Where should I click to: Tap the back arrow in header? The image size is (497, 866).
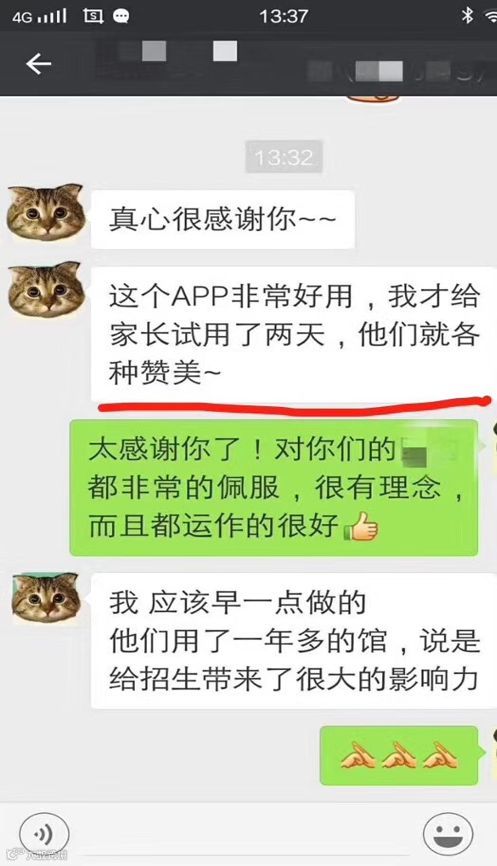point(38,64)
